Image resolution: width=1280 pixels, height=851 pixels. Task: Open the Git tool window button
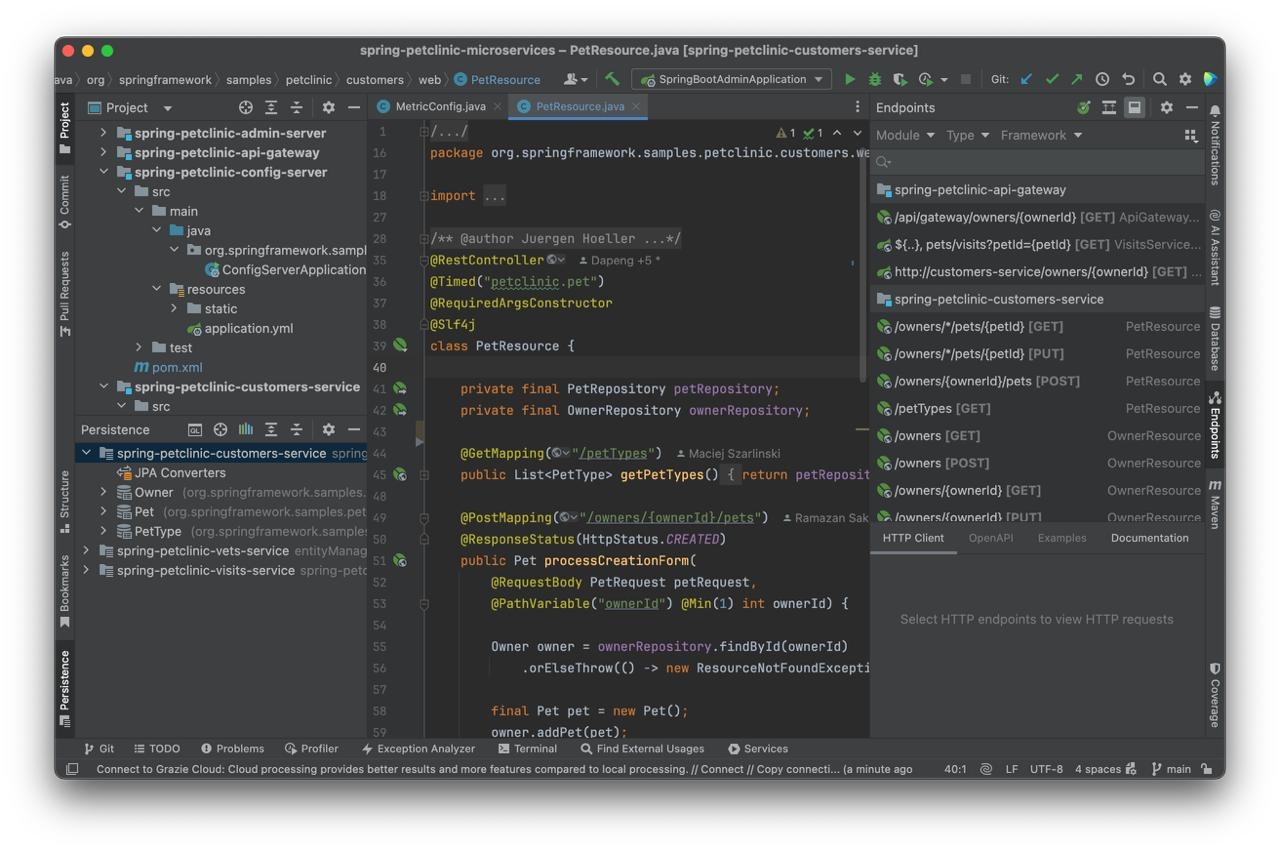point(99,749)
